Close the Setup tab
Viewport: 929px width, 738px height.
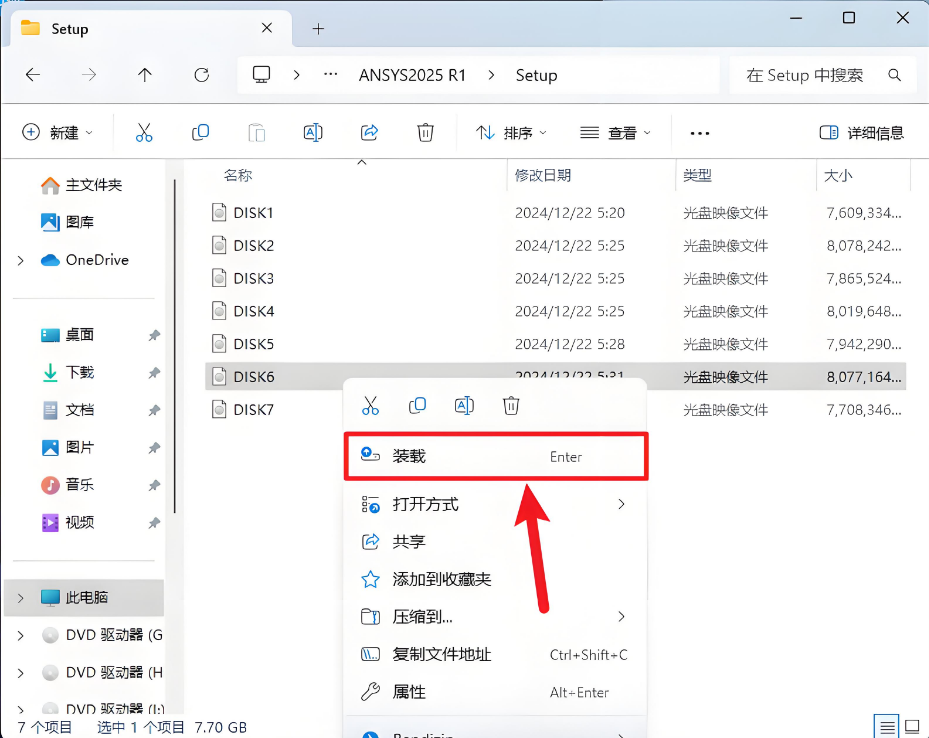coord(267,28)
